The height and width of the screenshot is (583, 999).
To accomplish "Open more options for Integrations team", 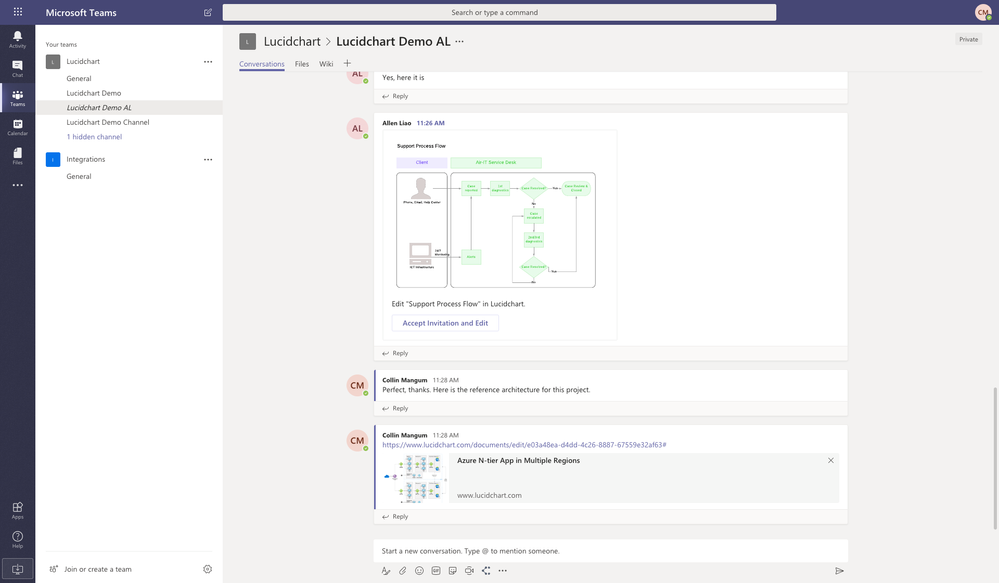I will pos(208,159).
